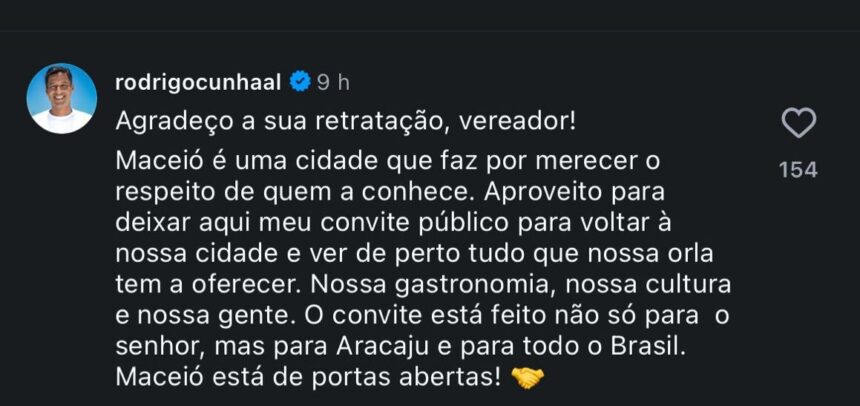Screen dimensions: 860x406
Task: View the 154 likes count
Action: (799, 170)
